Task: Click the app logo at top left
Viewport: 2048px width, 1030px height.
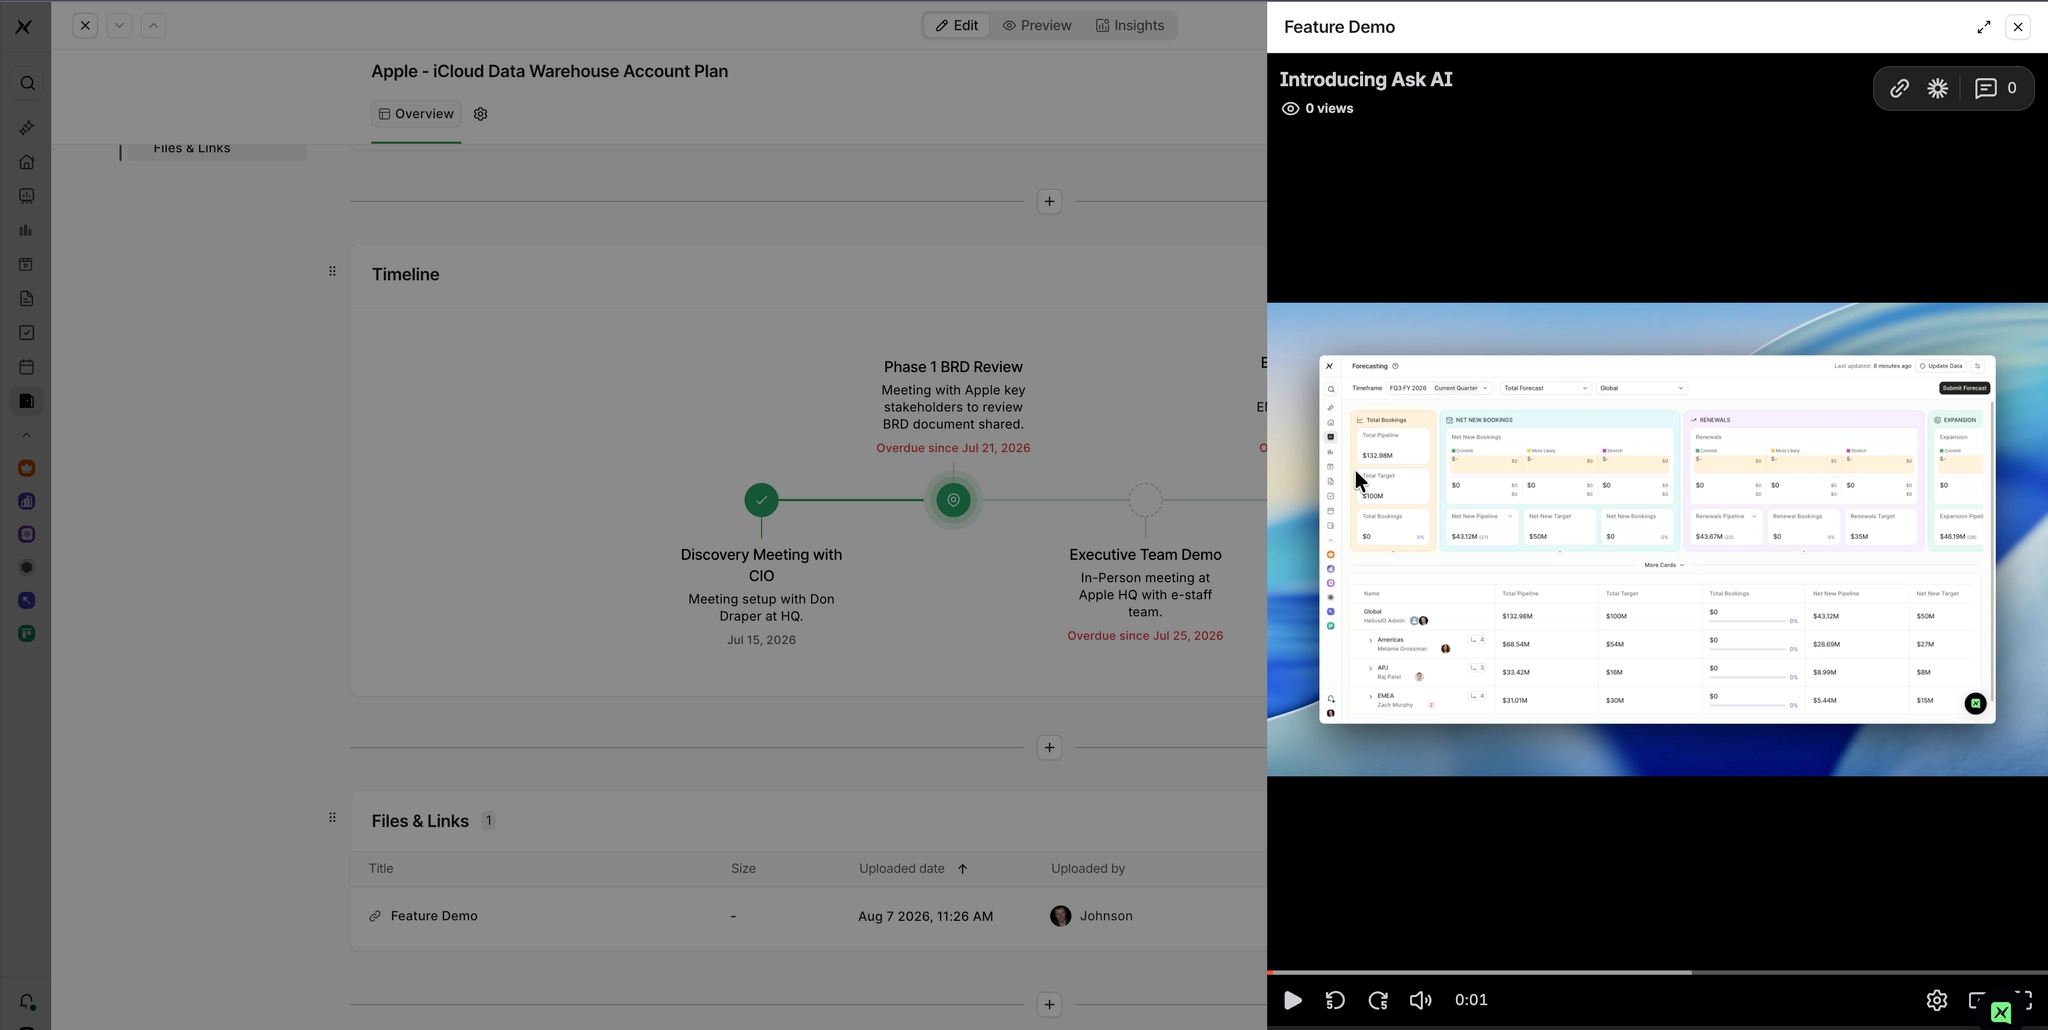Action: coord(24,27)
